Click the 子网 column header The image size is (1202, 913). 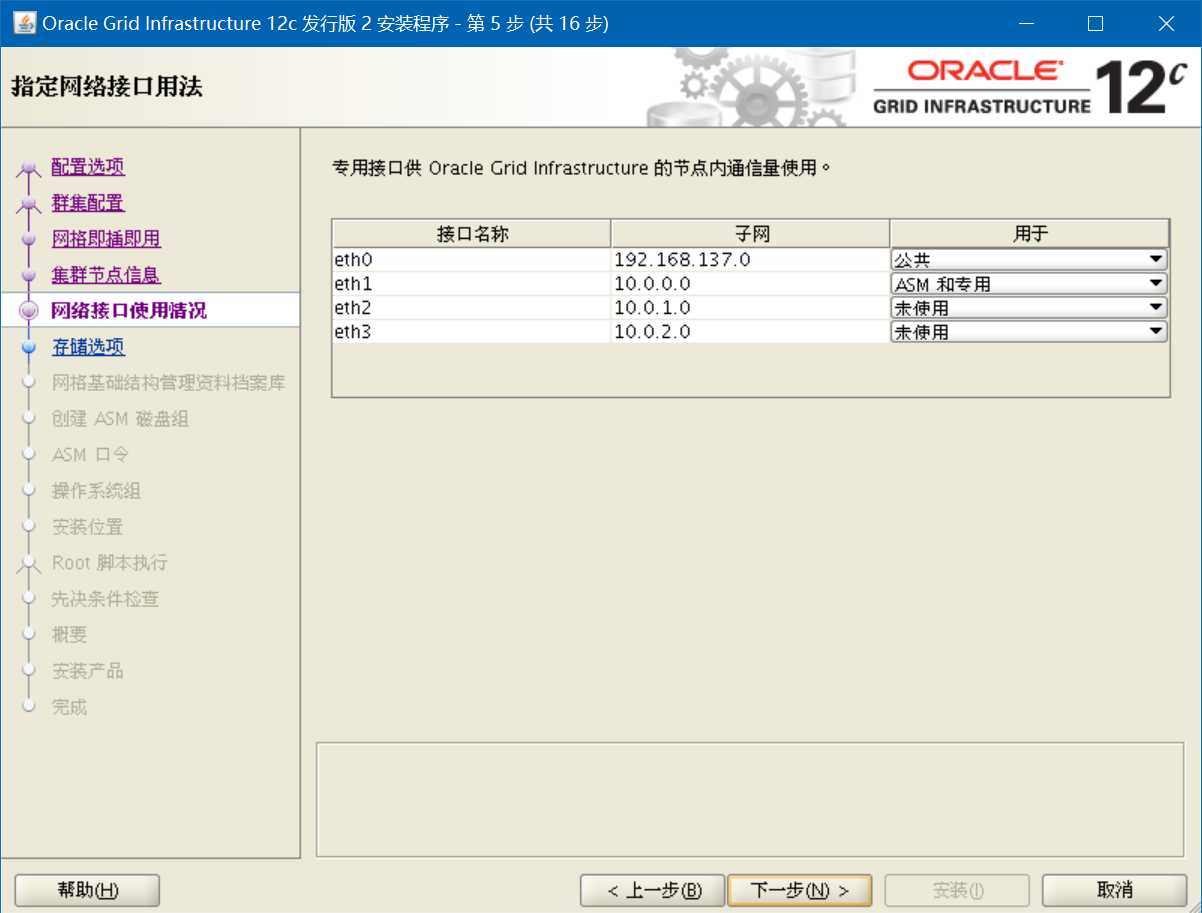click(x=750, y=234)
